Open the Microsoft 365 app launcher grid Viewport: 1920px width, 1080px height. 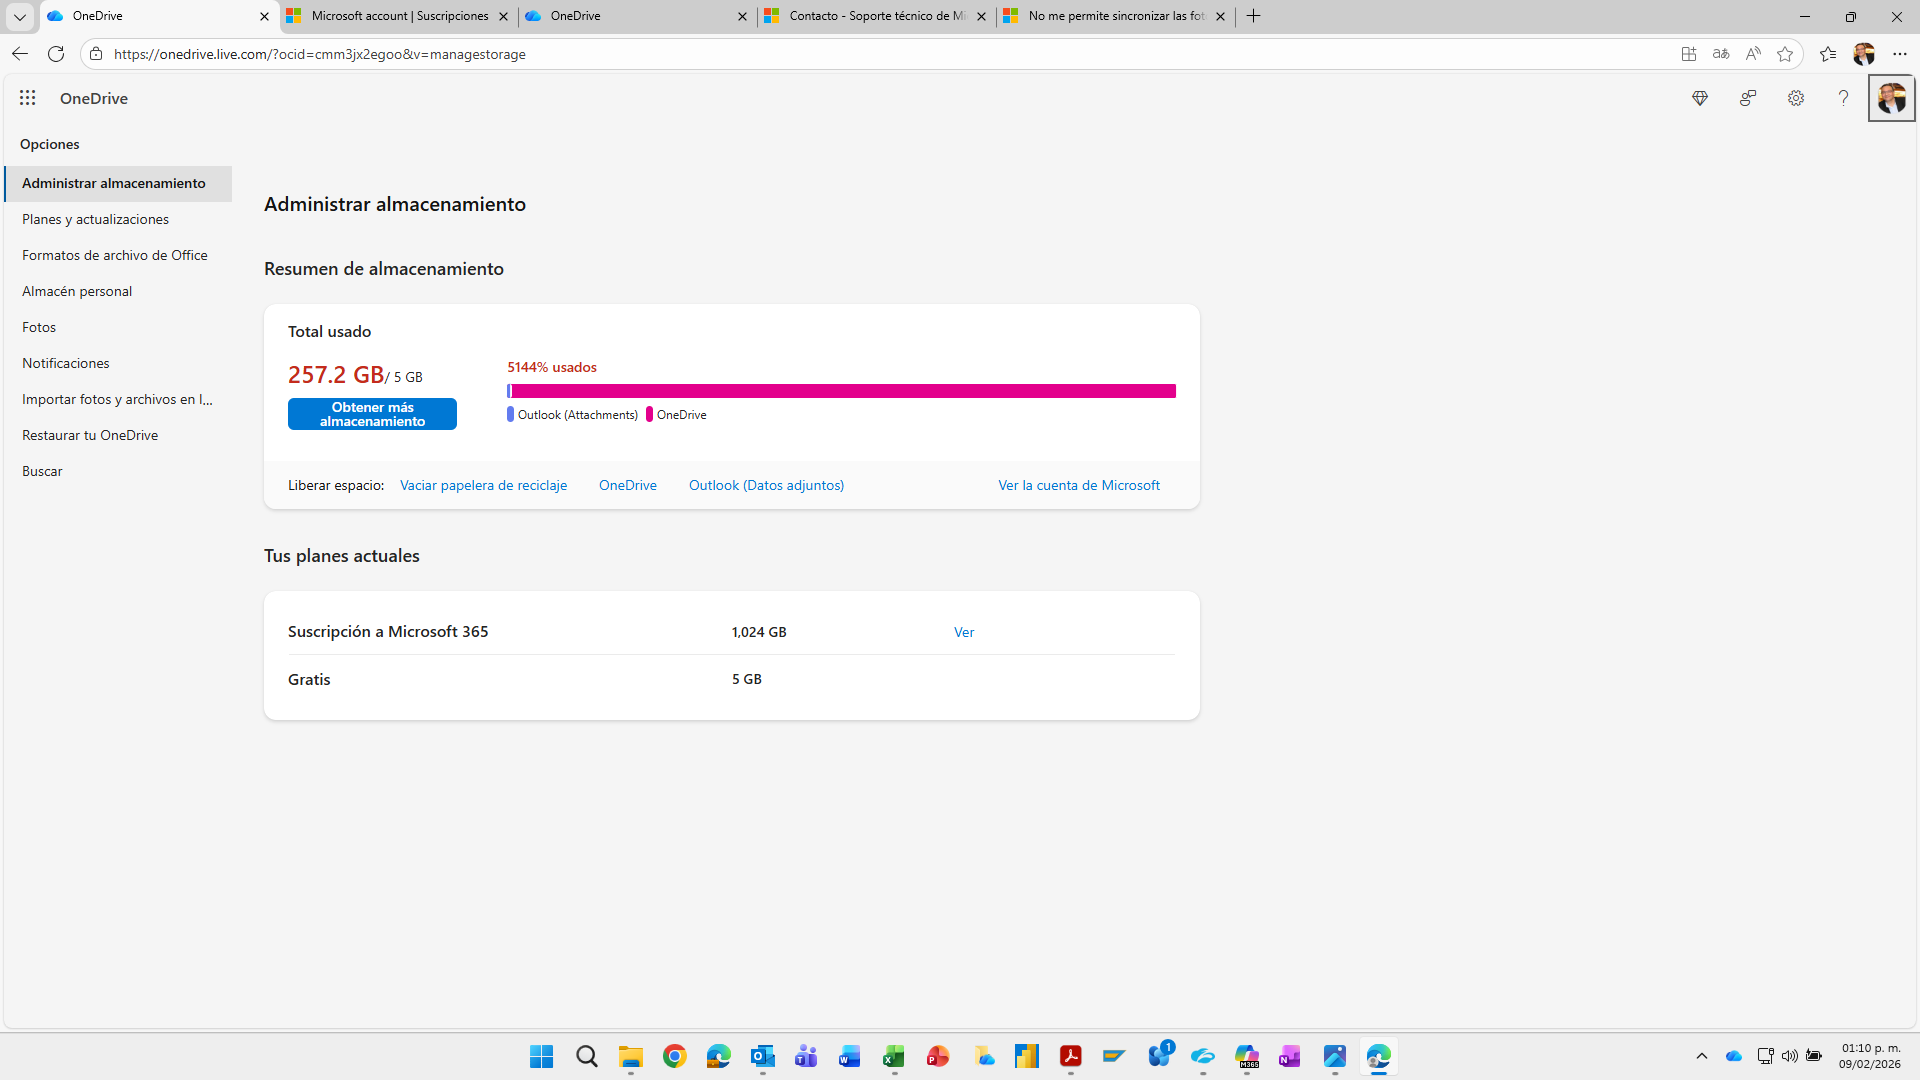(27, 98)
